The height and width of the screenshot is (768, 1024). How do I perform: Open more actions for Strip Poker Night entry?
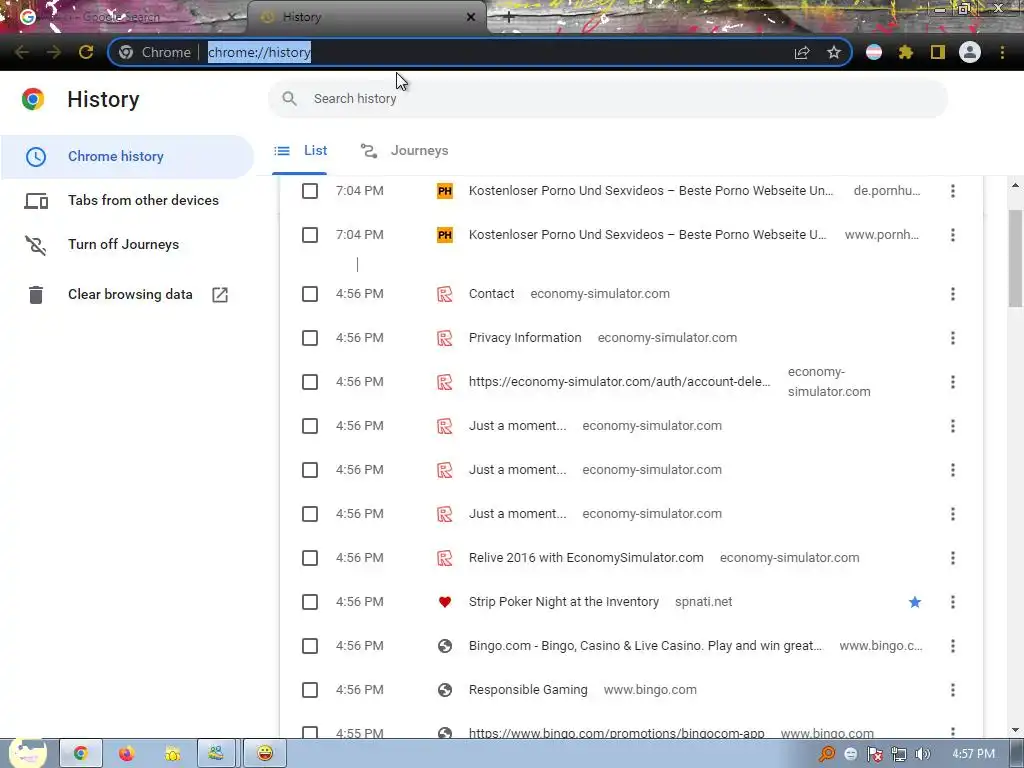pos(953,602)
